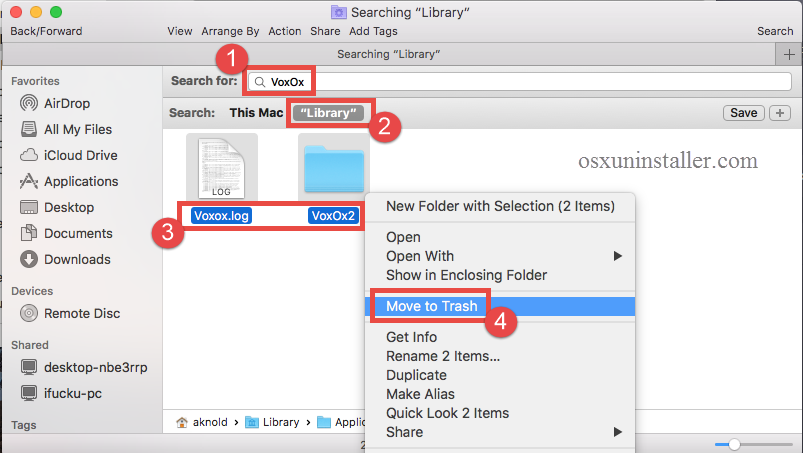
Task: Open AirDrop in the sidebar
Action: [55, 103]
